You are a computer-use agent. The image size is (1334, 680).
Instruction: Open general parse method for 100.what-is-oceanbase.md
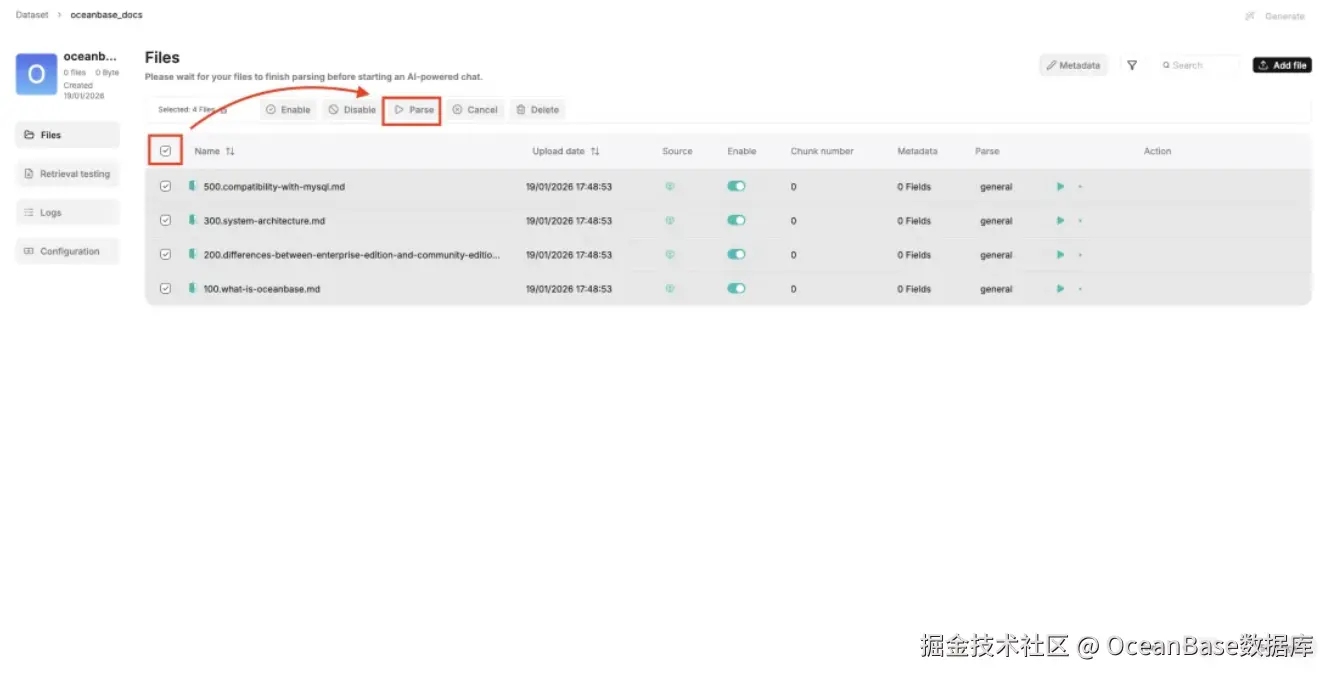(996, 289)
